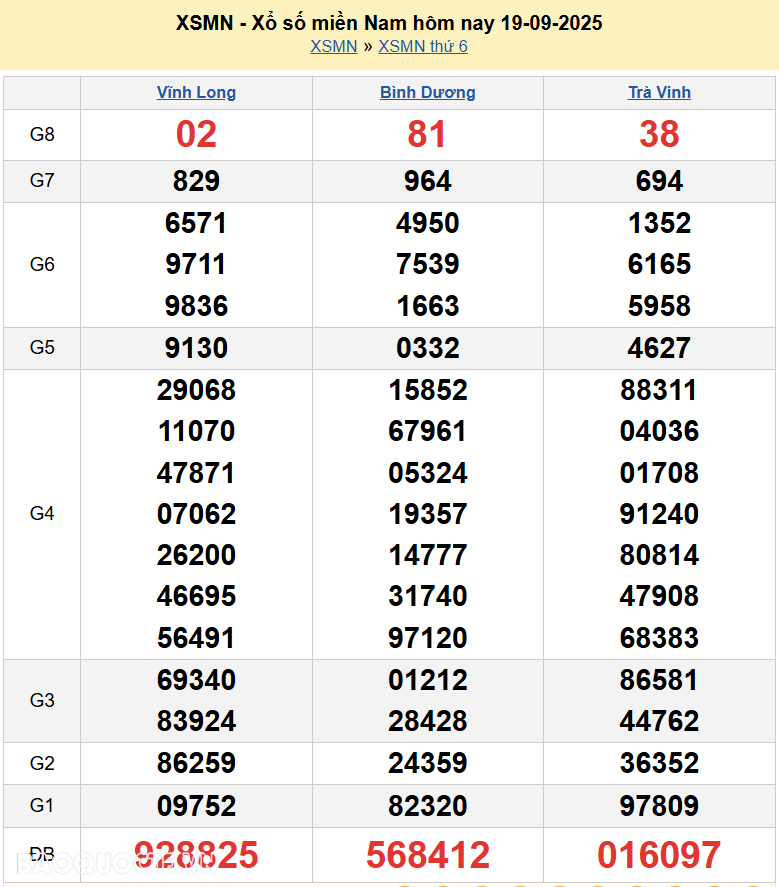Click the G5 number 4627
This screenshot has width=779, height=887.
point(659,348)
